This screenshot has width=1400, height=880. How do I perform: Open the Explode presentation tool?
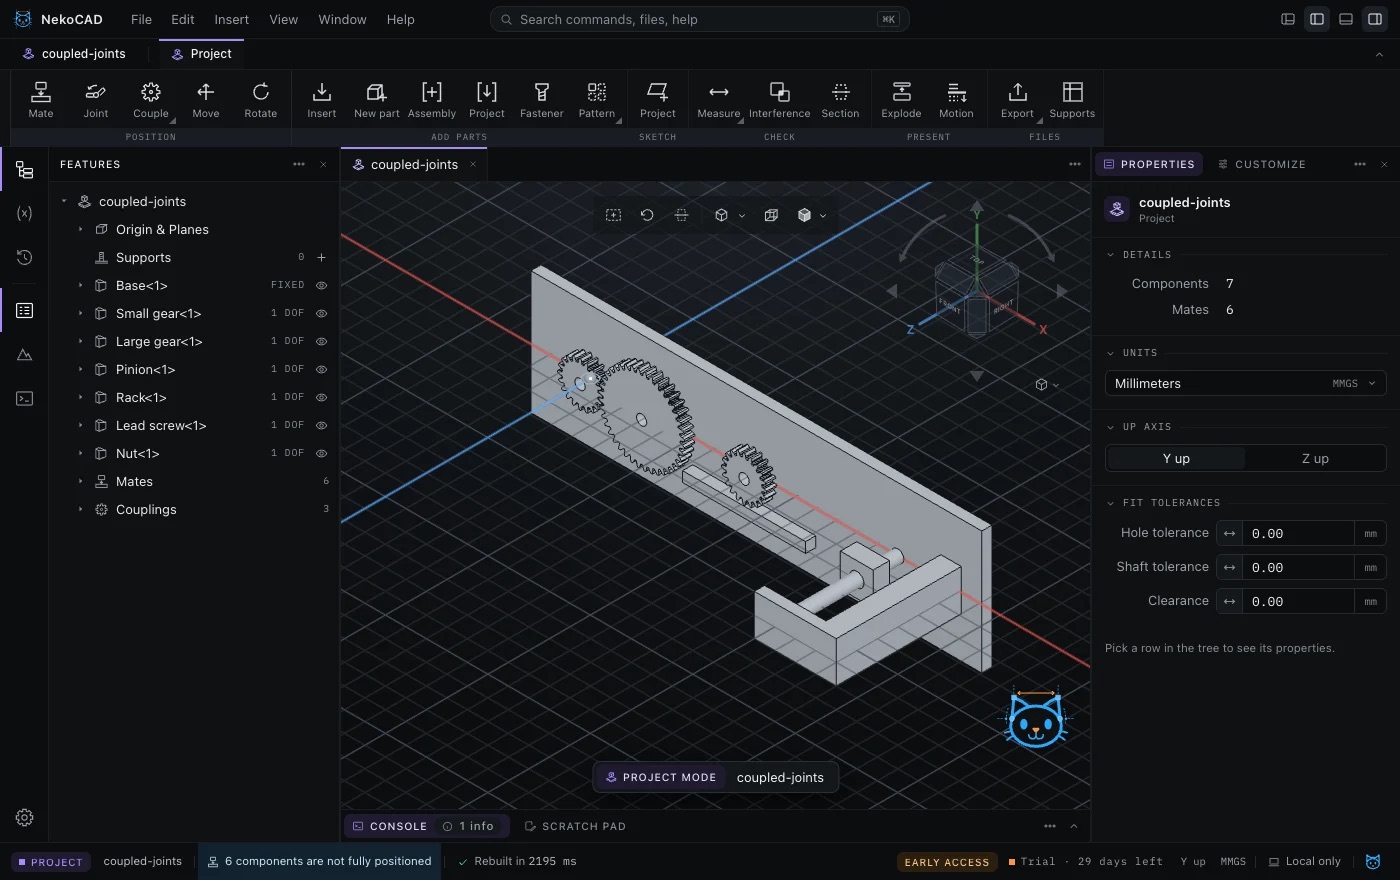pyautogui.click(x=902, y=100)
